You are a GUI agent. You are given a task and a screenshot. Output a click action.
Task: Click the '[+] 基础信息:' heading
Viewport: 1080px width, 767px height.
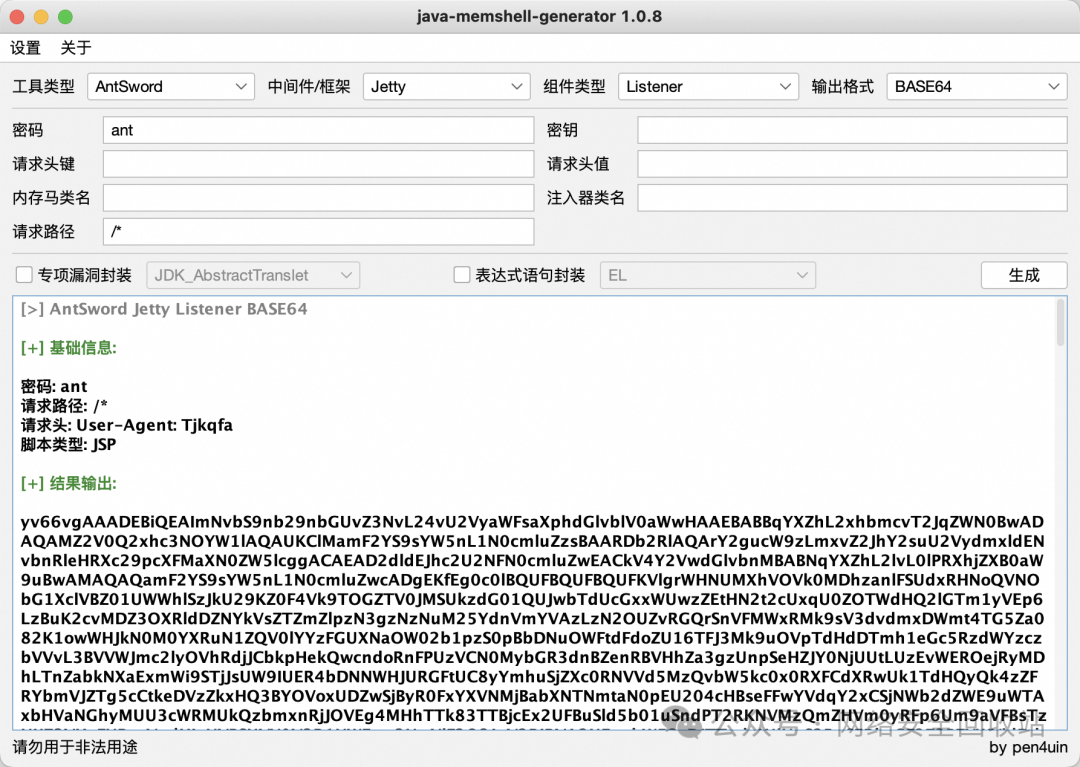pos(68,348)
